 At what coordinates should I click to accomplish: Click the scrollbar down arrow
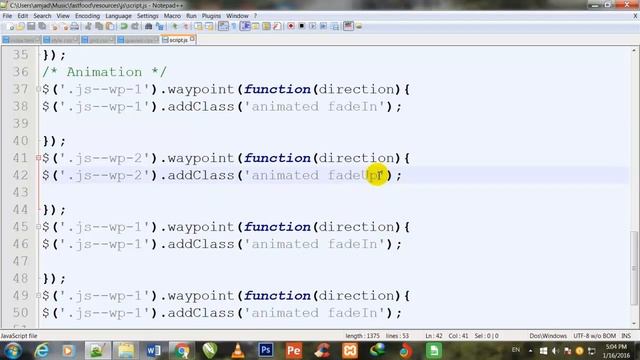click(634, 324)
